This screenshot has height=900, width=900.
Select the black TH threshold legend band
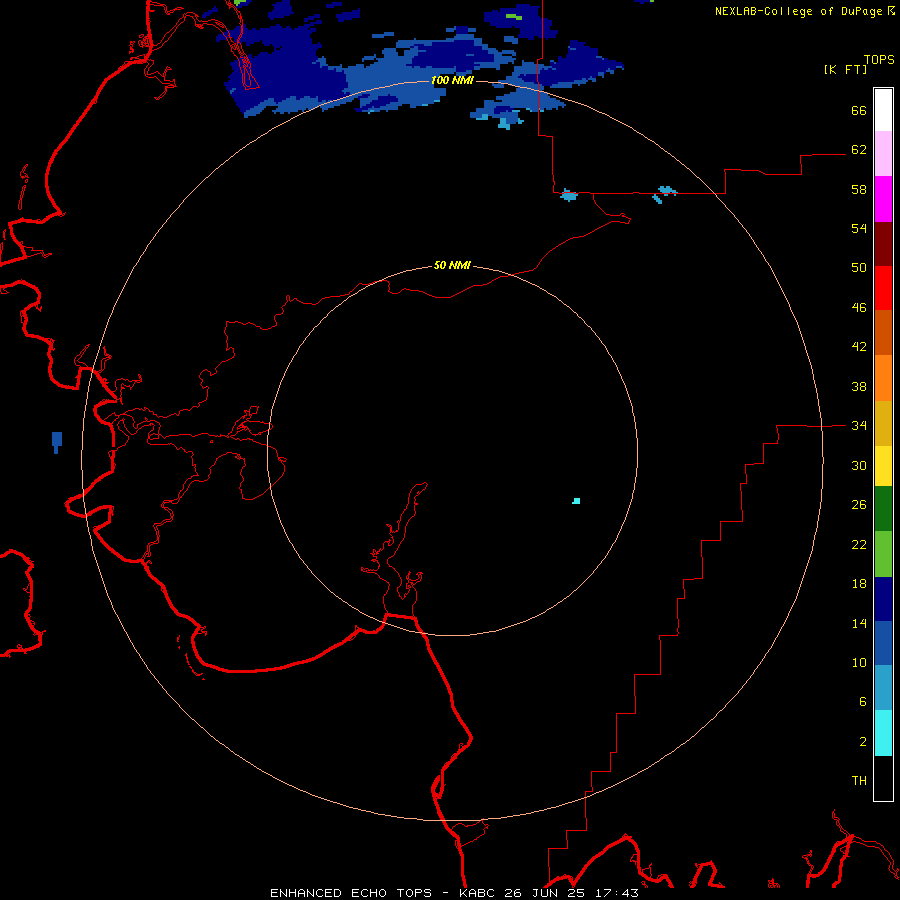883,778
